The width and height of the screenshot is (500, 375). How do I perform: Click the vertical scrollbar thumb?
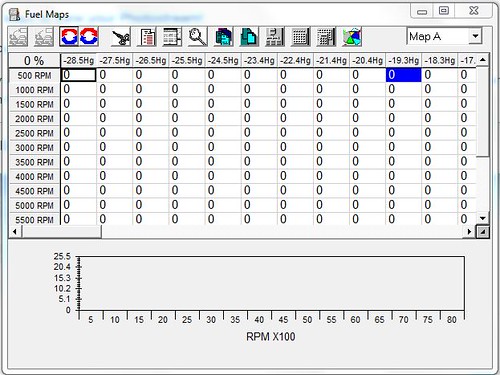(x=482, y=111)
